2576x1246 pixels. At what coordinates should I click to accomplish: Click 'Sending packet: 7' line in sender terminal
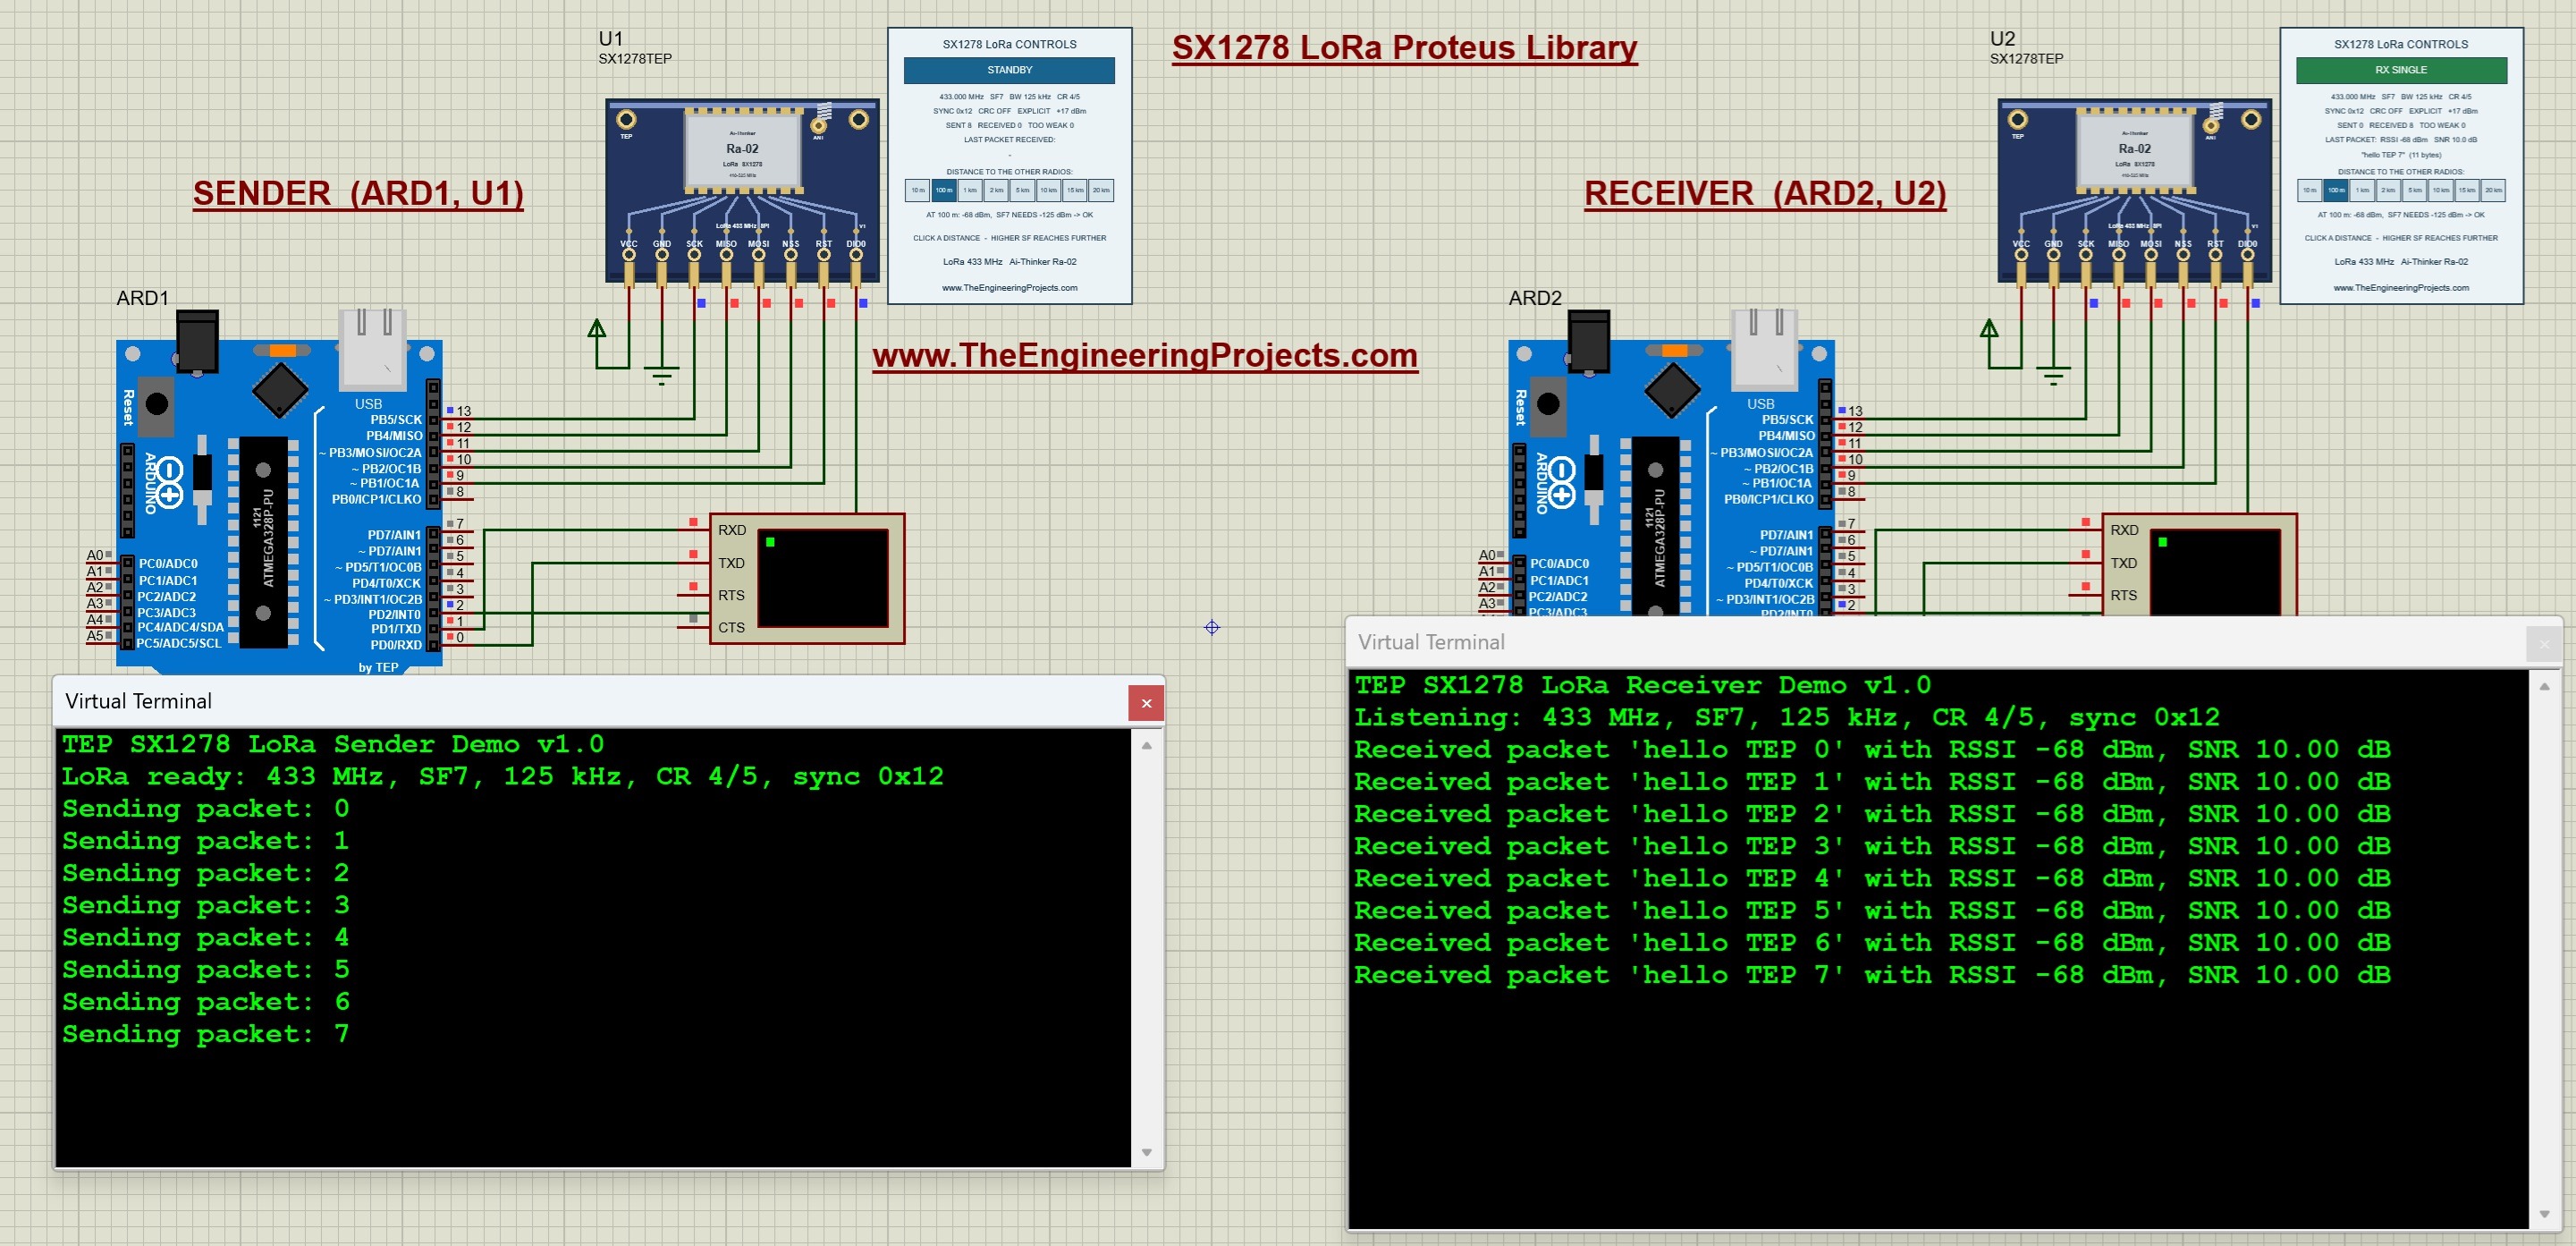[206, 1034]
